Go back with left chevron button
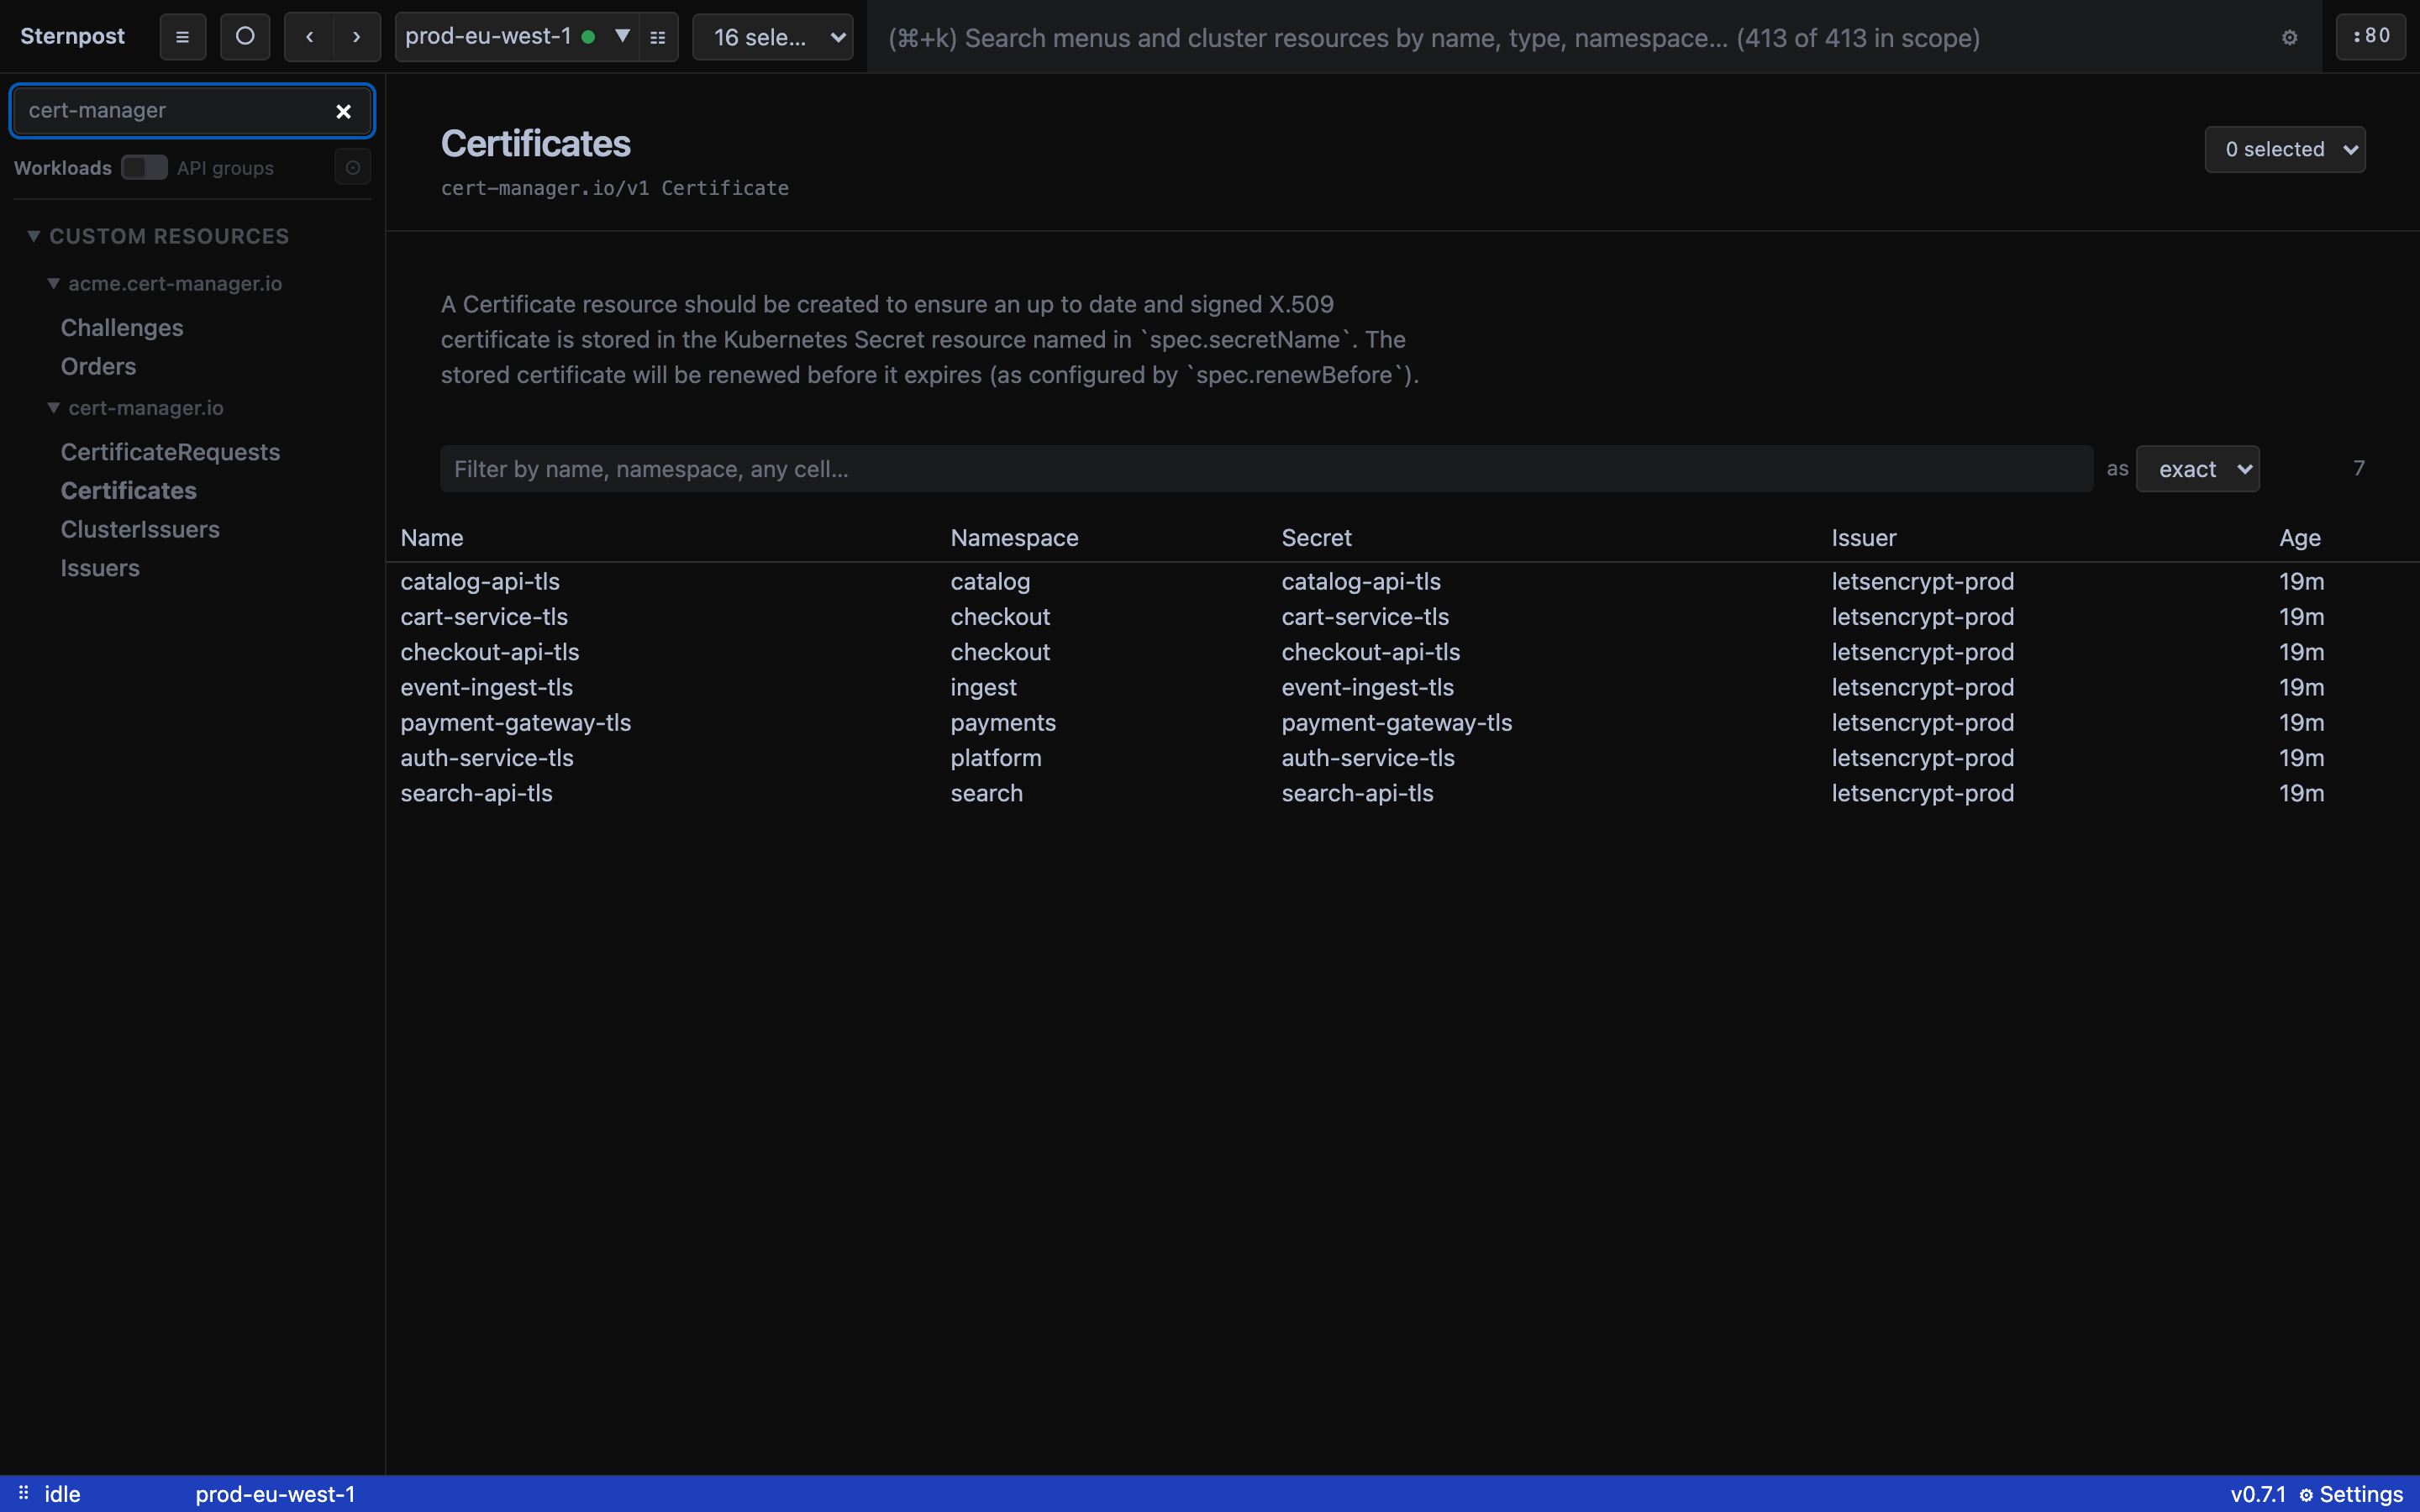This screenshot has height=1512, width=2420. coord(310,37)
